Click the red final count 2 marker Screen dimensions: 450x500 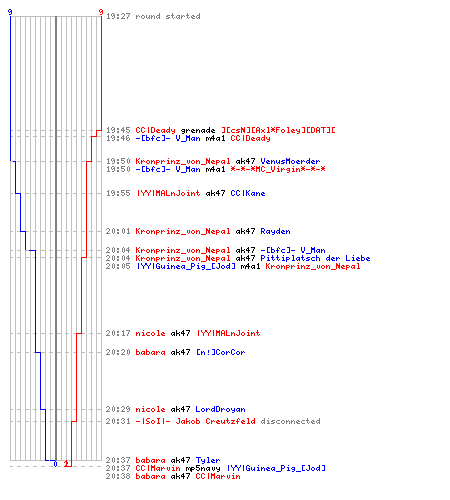point(66,464)
